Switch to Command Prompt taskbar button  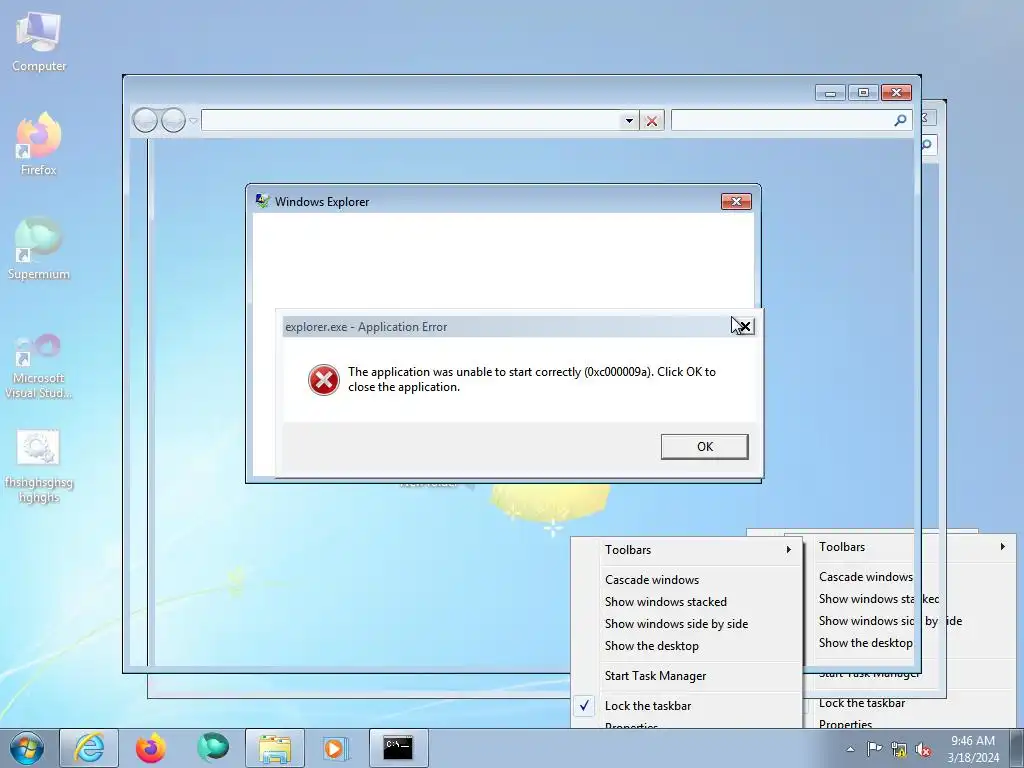[x=398, y=748]
